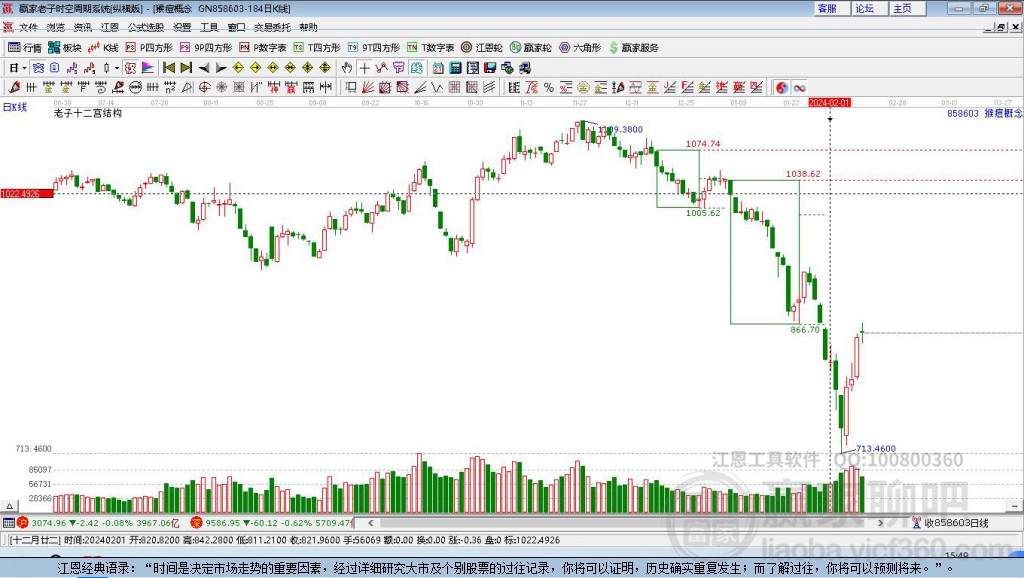
Task: Click the save floppy disk icon
Action: [490, 67]
